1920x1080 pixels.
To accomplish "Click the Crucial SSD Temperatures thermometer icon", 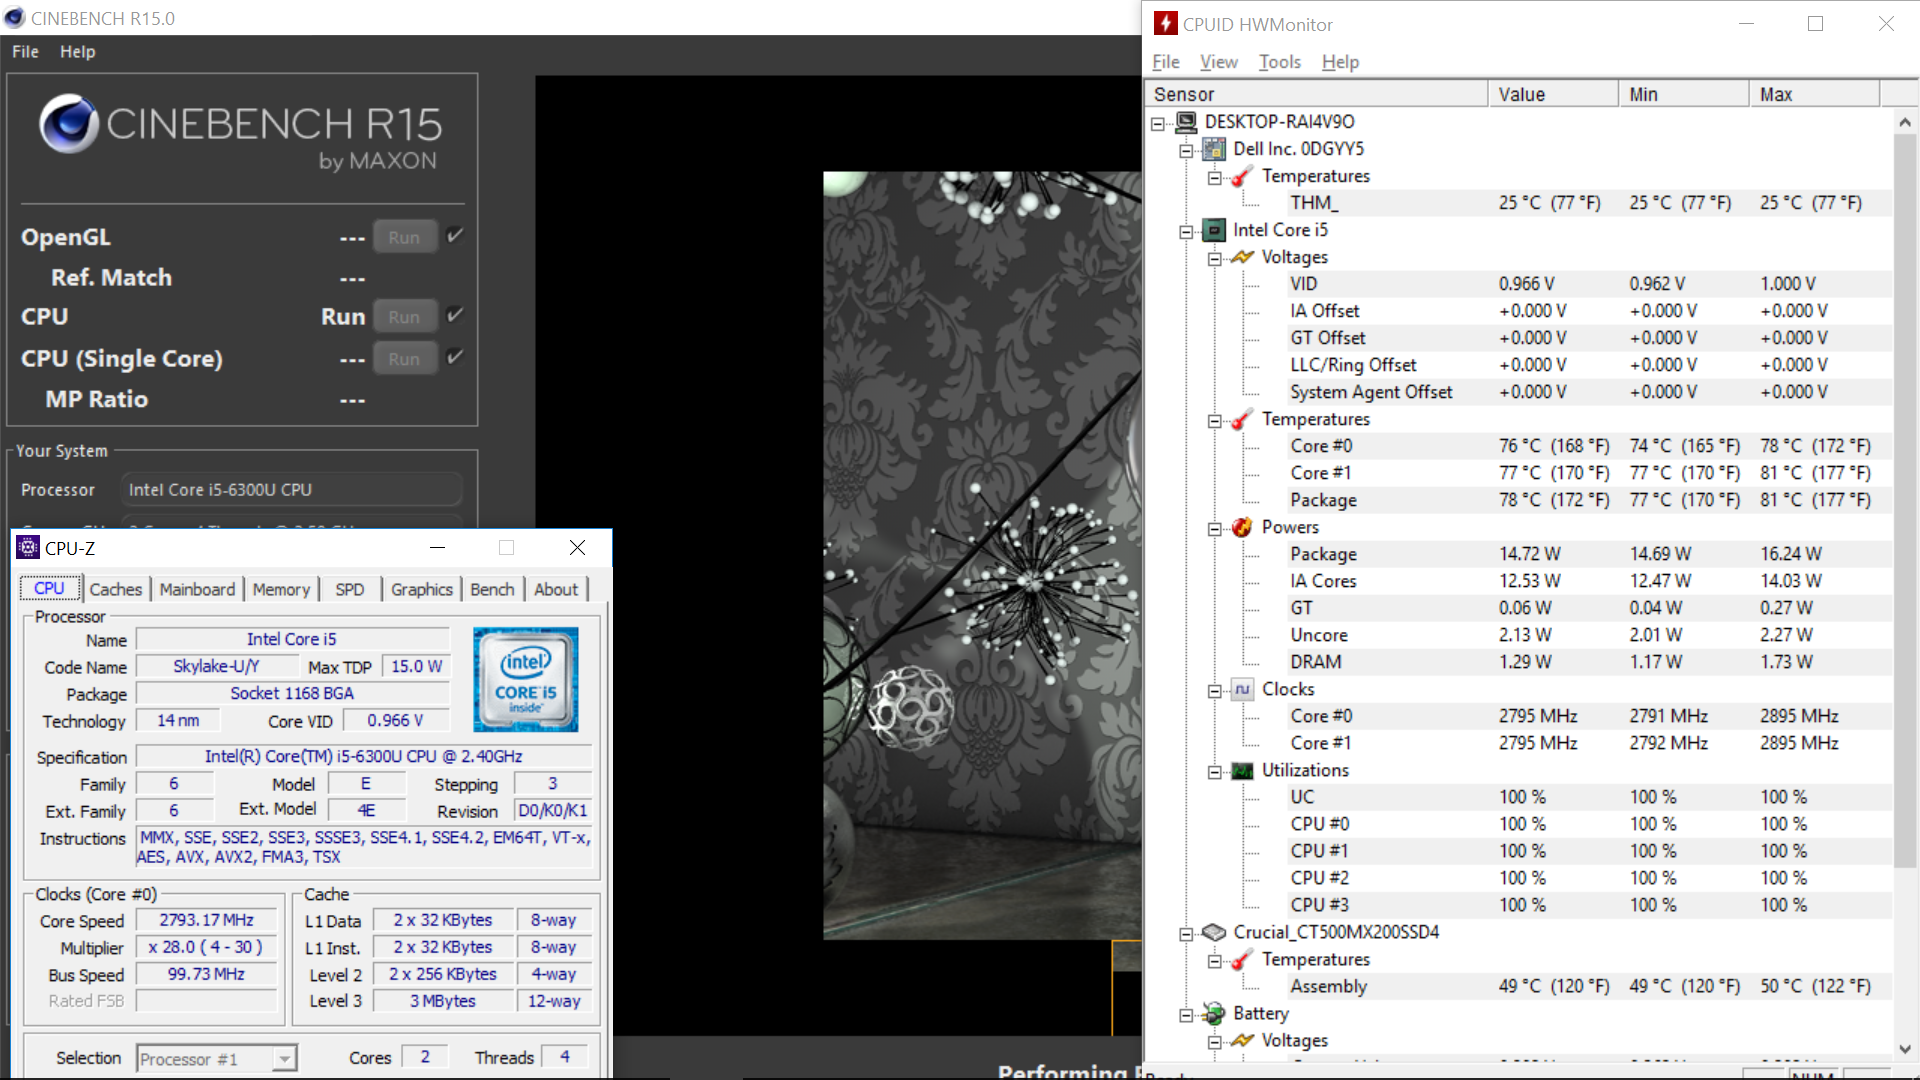I will [x=1242, y=959].
